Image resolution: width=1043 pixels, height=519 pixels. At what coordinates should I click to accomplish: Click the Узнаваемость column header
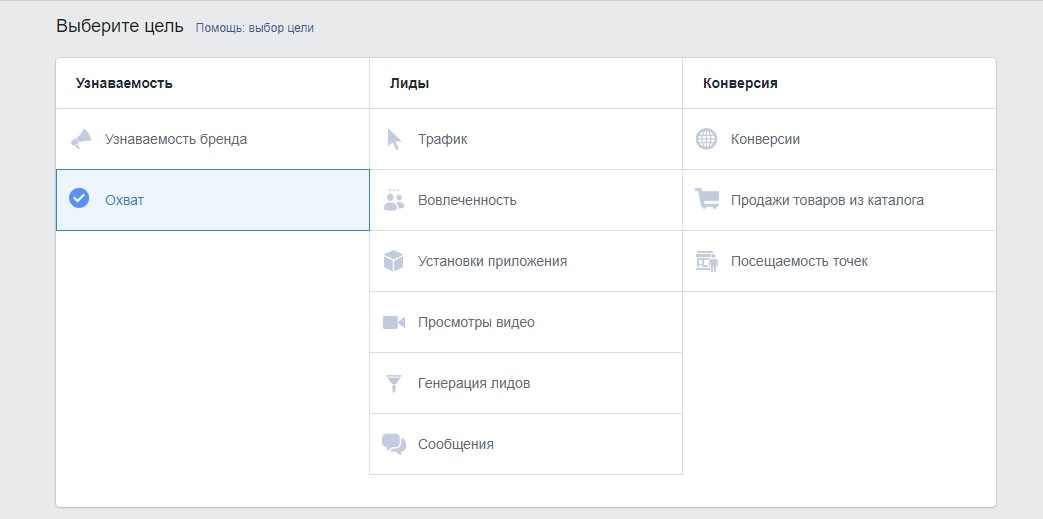point(124,83)
